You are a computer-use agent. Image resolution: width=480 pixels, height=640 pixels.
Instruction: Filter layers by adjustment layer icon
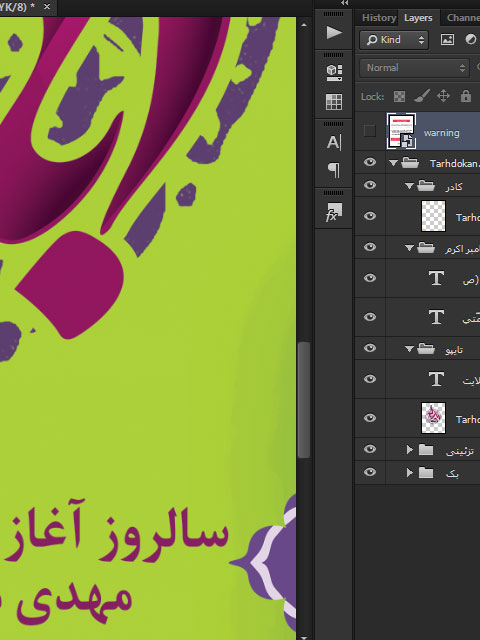point(471,40)
